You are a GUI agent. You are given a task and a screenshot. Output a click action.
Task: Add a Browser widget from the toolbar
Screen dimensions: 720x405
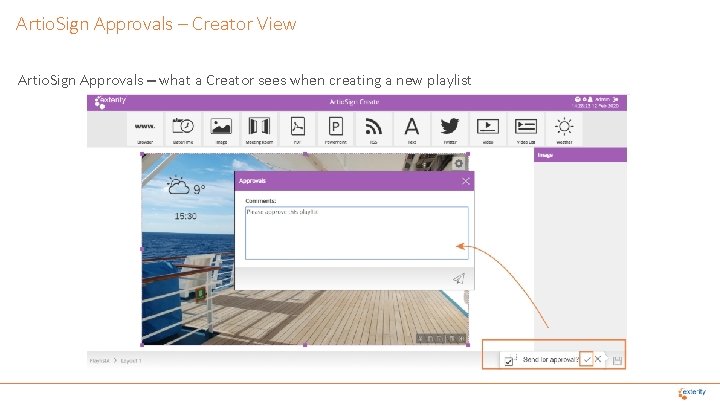[x=145, y=129]
